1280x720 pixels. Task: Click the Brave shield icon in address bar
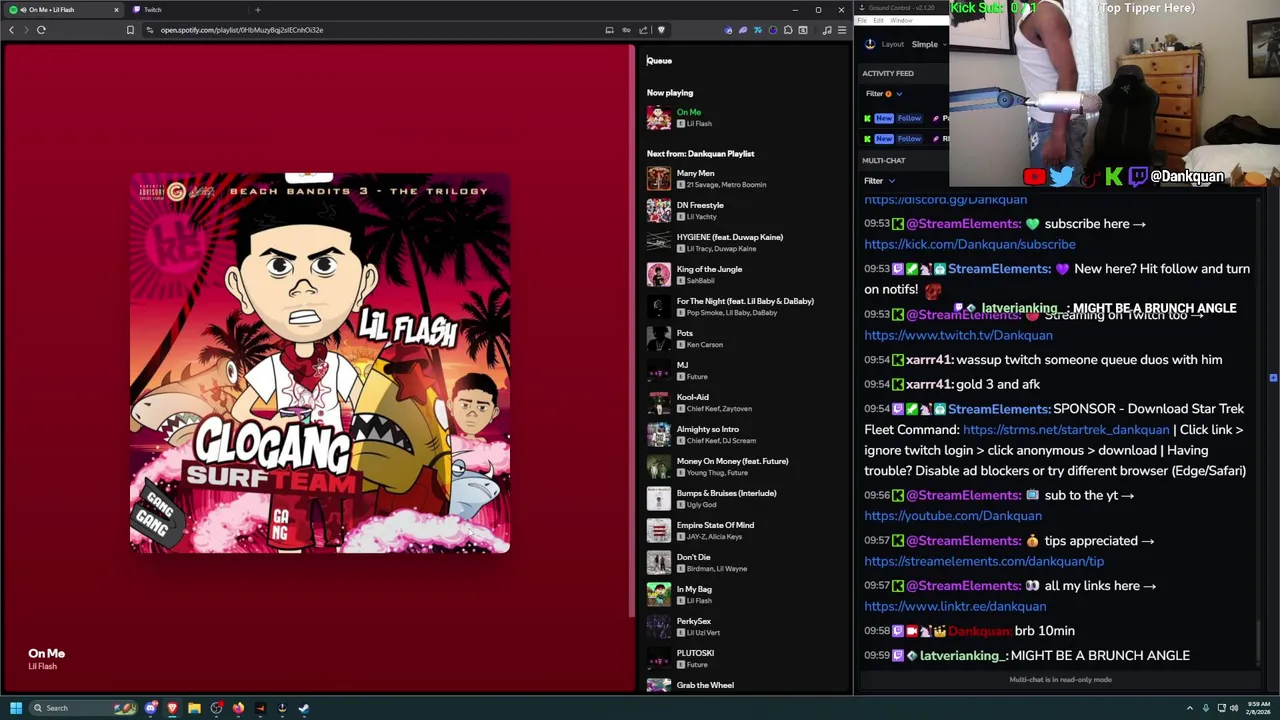tap(661, 30)
